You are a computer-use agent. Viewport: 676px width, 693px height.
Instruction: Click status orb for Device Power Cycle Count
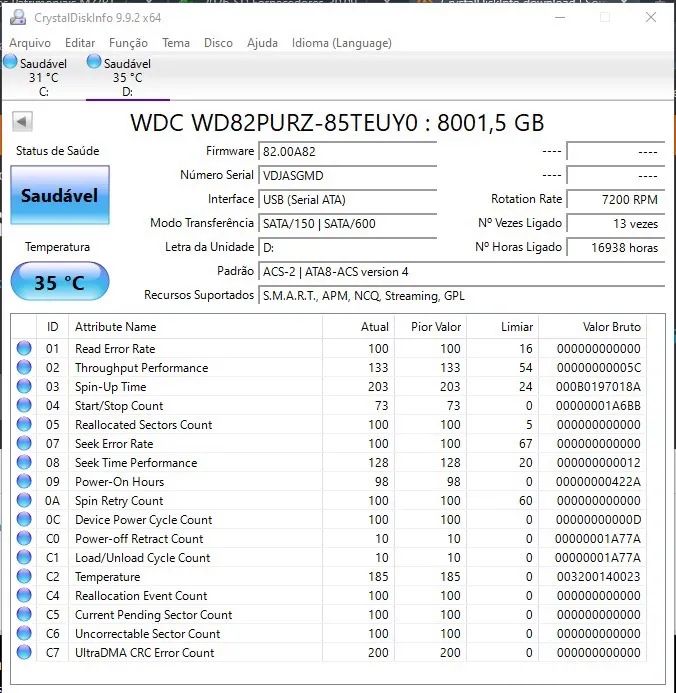(24, 519)
